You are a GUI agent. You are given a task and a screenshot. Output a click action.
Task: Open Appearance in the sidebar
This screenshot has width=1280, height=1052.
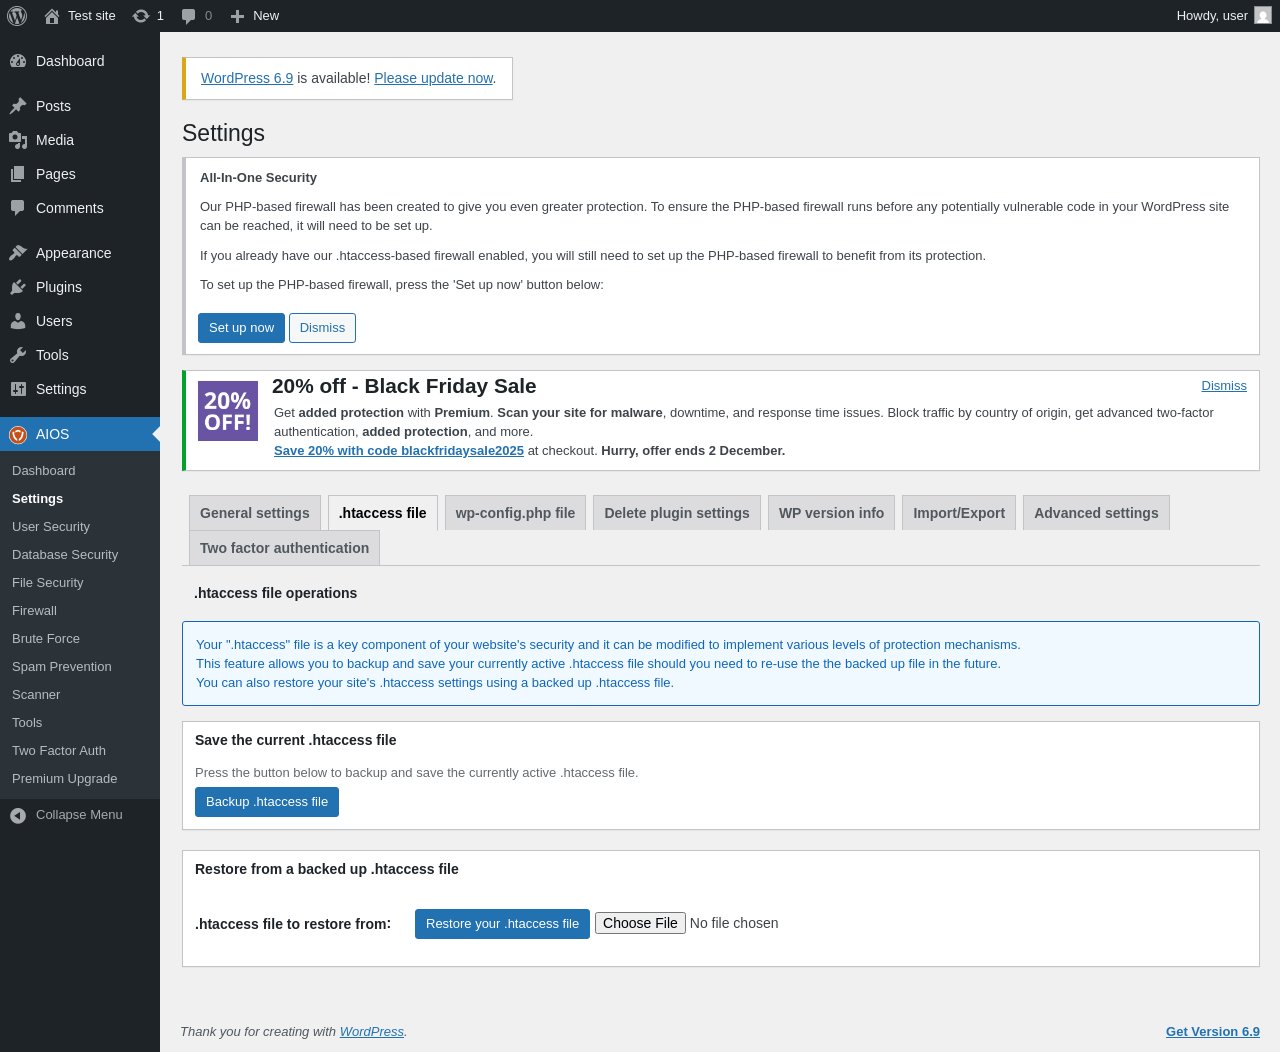tap(80, 253)
